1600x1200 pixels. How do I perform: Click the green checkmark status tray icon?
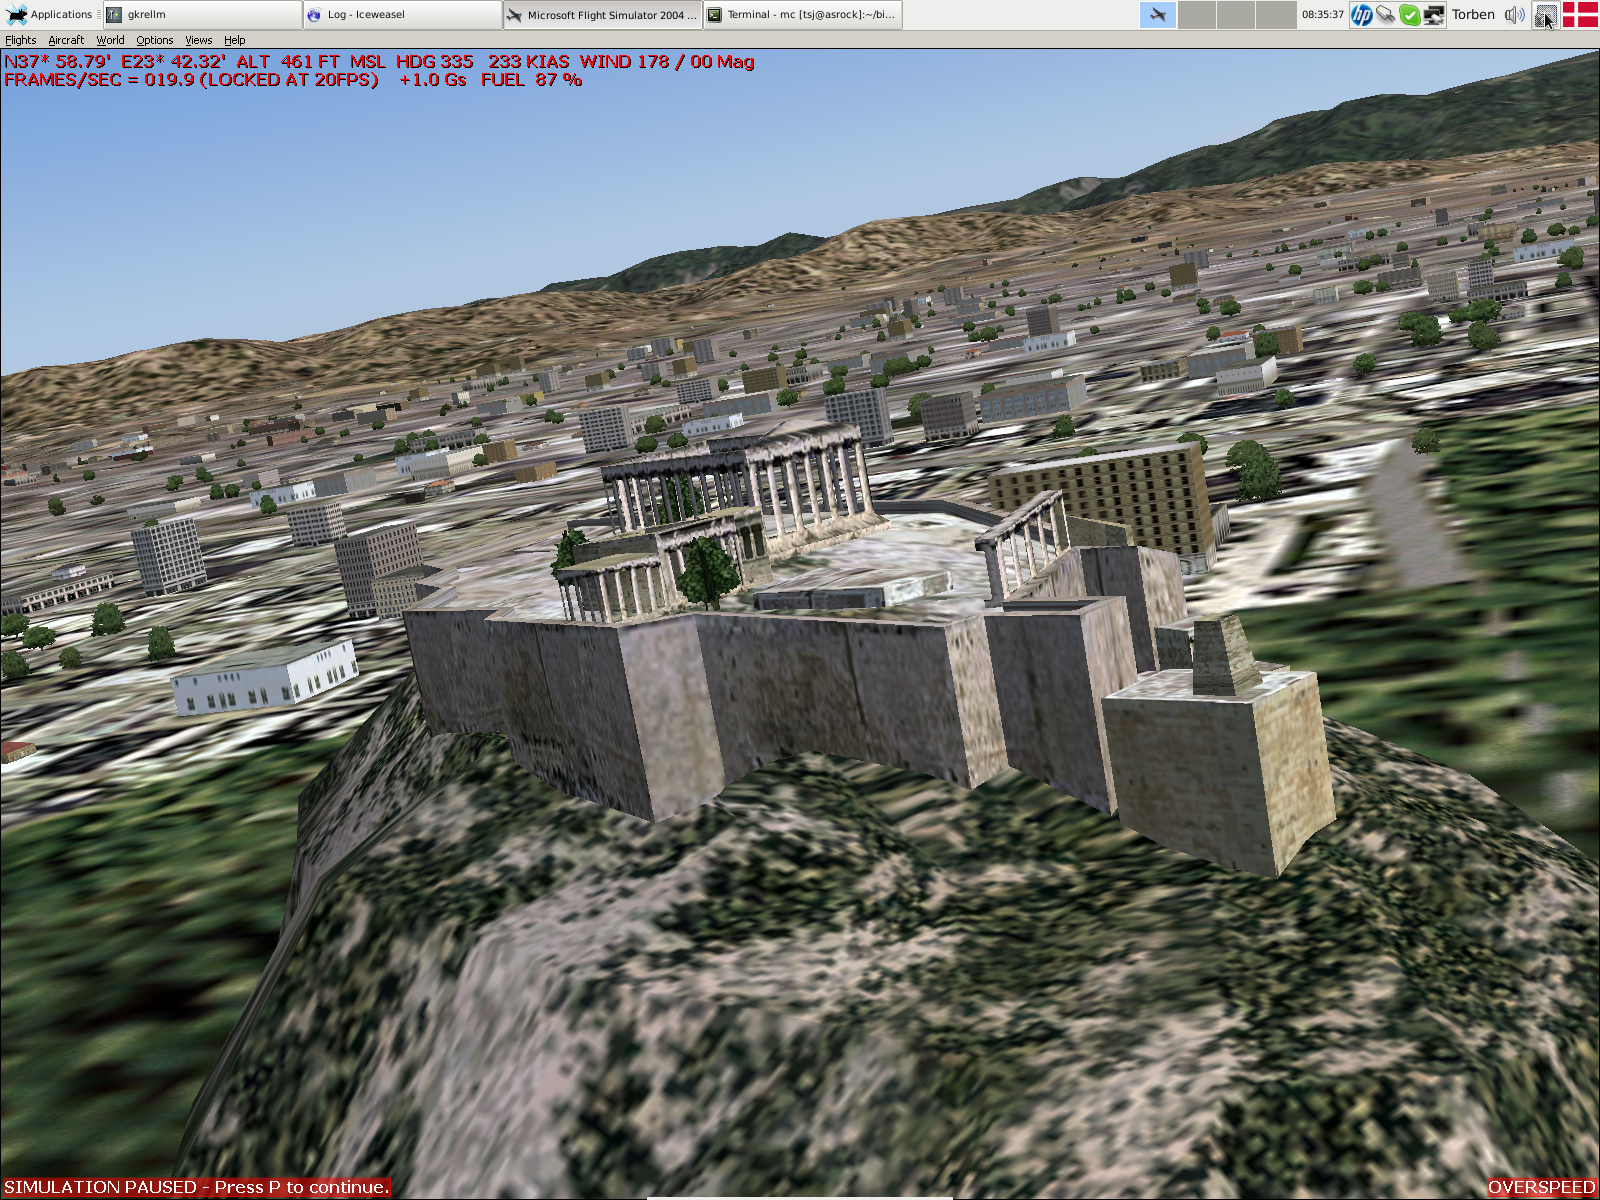coord(1409,14)
